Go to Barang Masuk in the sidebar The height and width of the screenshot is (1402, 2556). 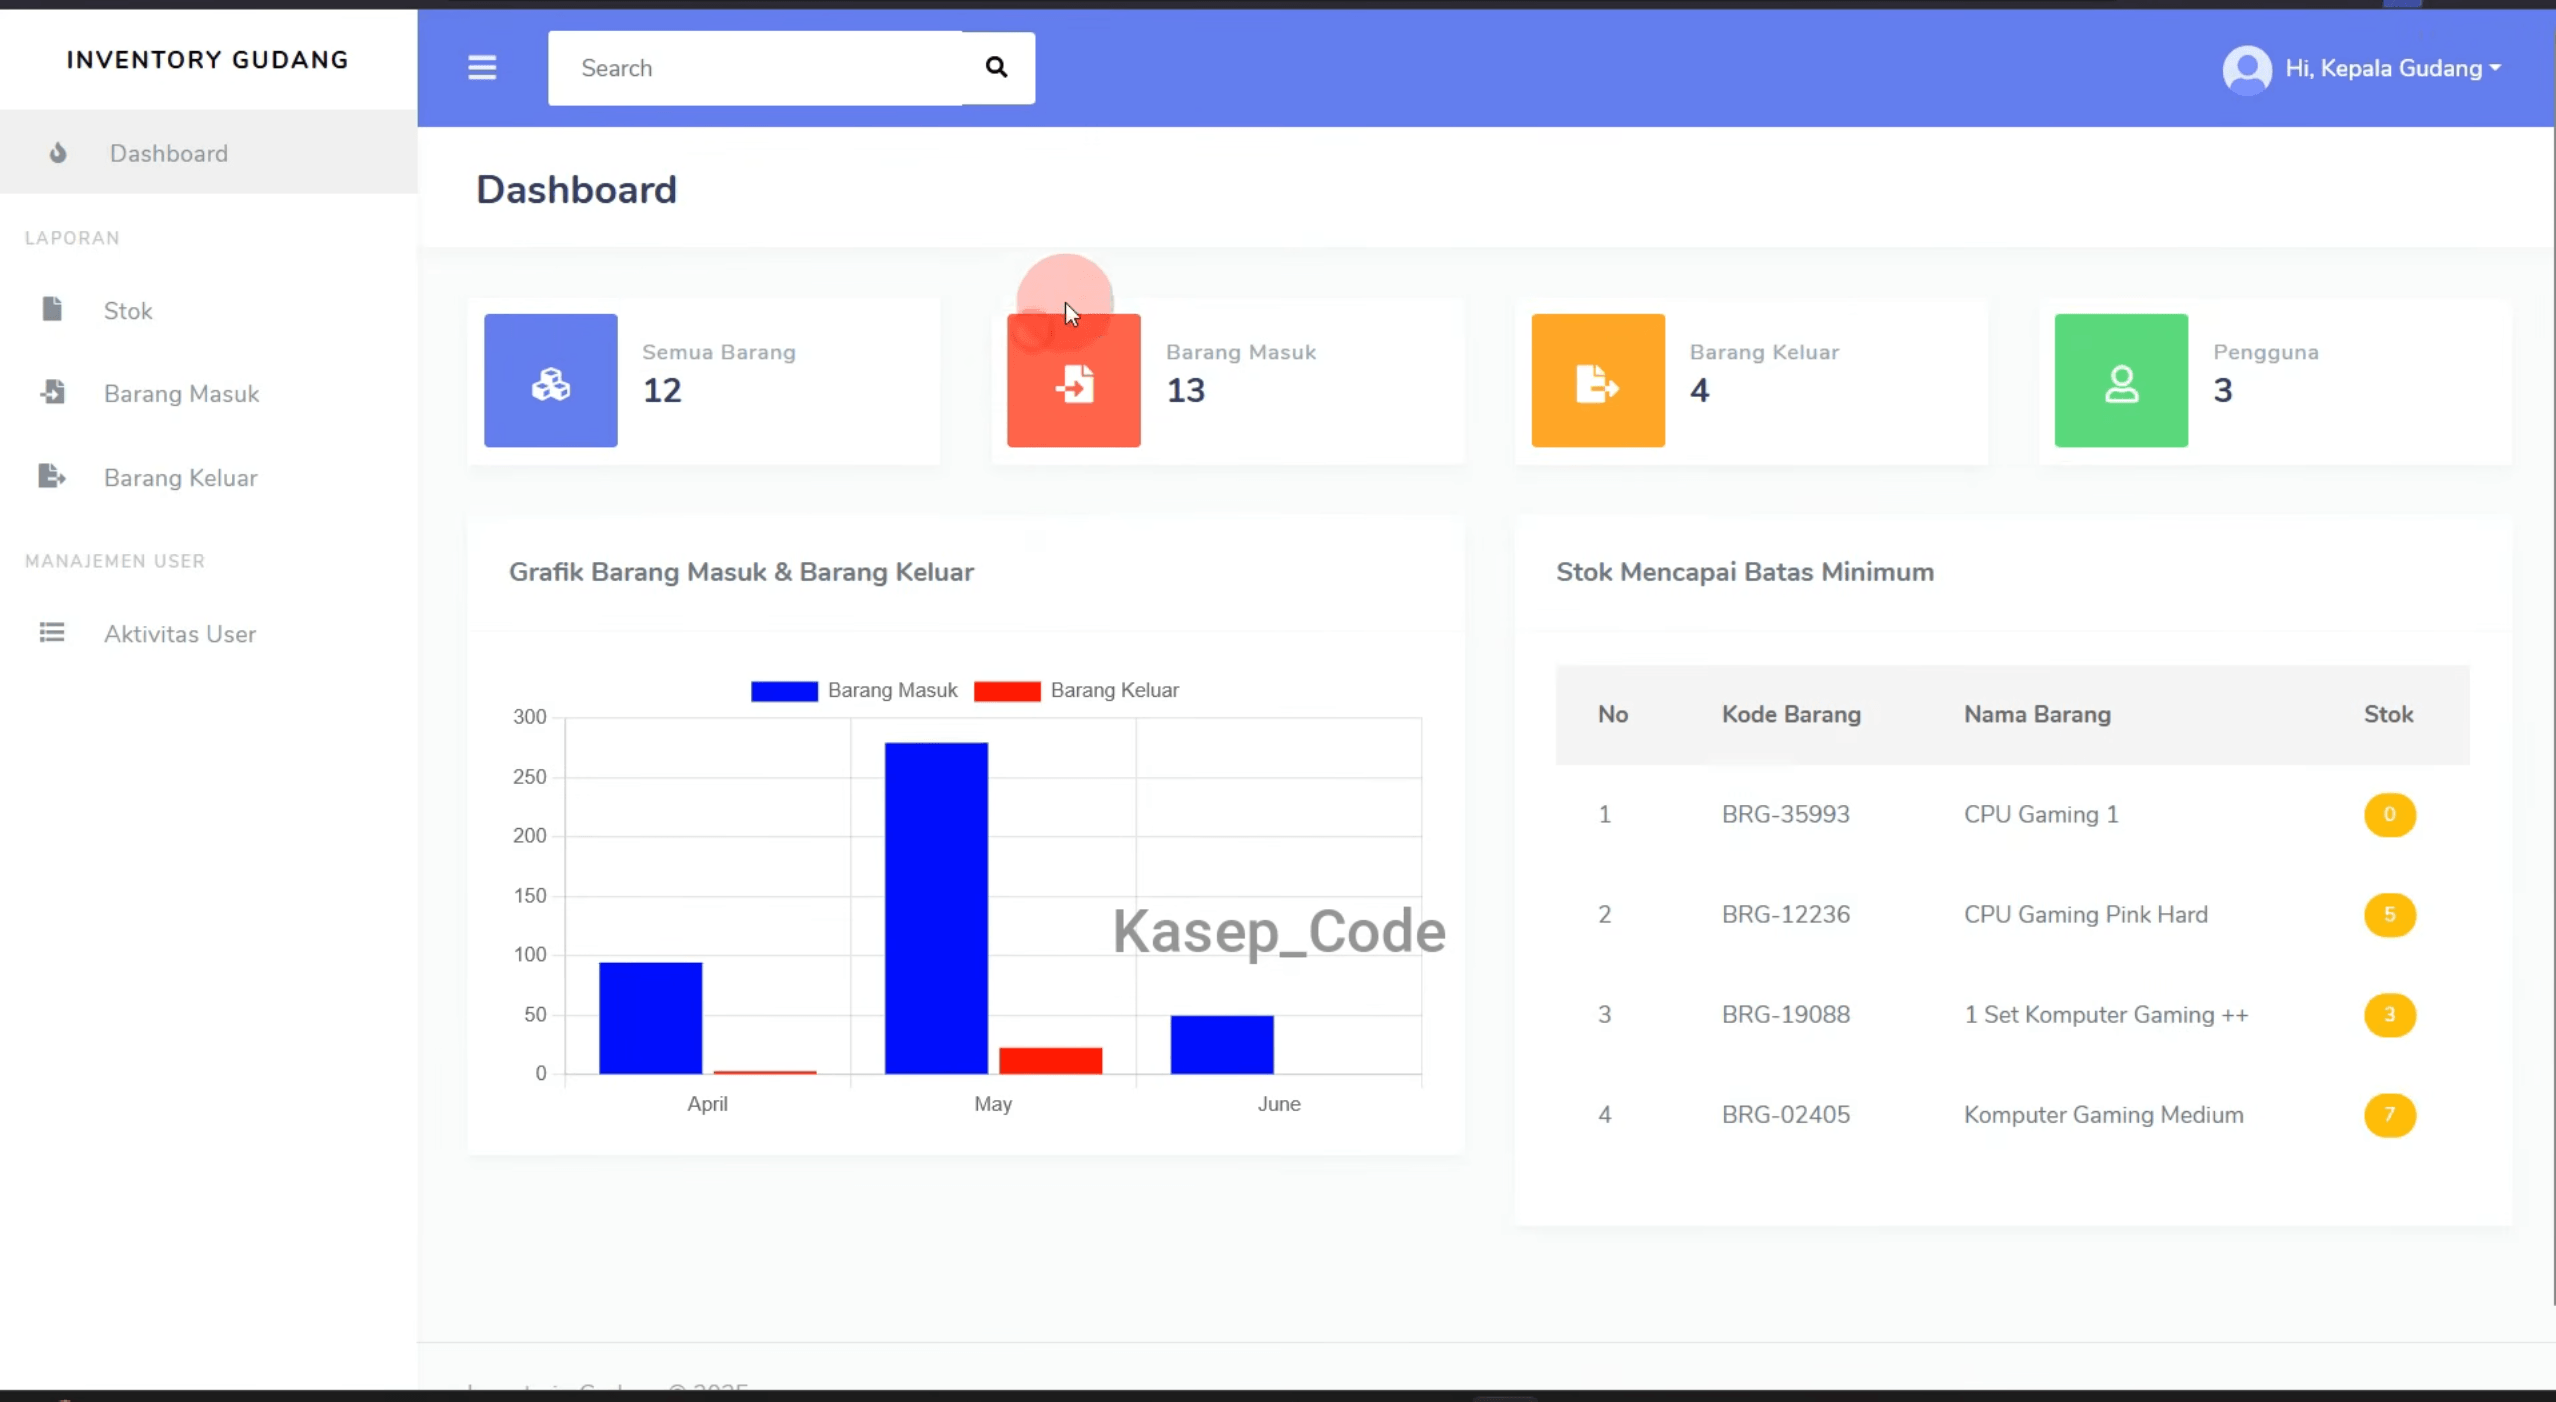[208, 393]
